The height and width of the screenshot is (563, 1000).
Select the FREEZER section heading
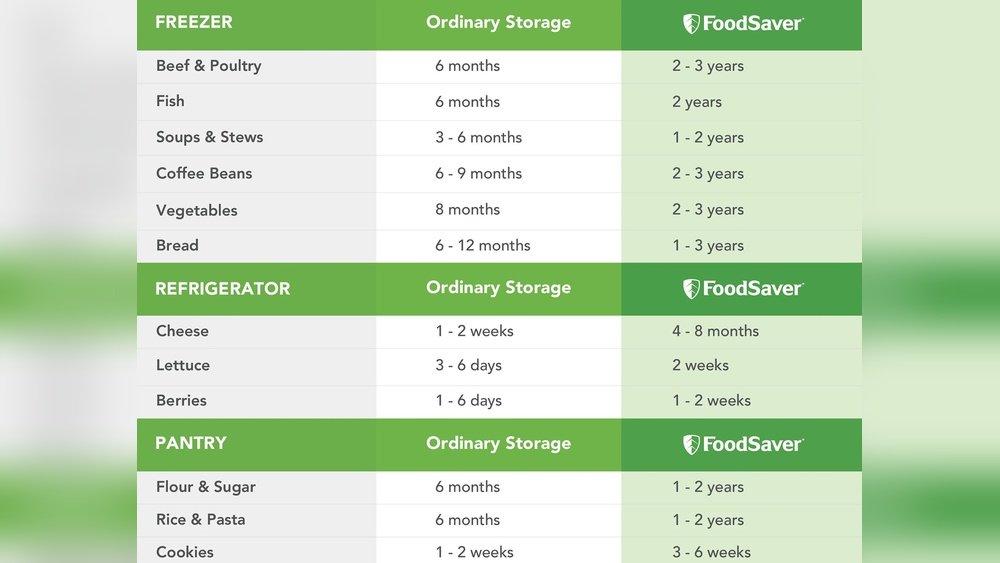[x=194, y=22]
